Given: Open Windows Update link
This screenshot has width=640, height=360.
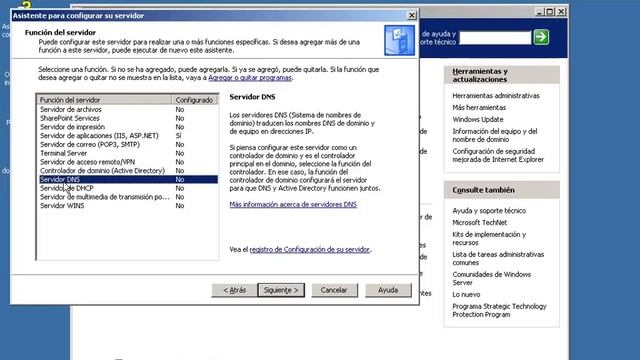Looking at the screenshot, I should coord(478,120).
